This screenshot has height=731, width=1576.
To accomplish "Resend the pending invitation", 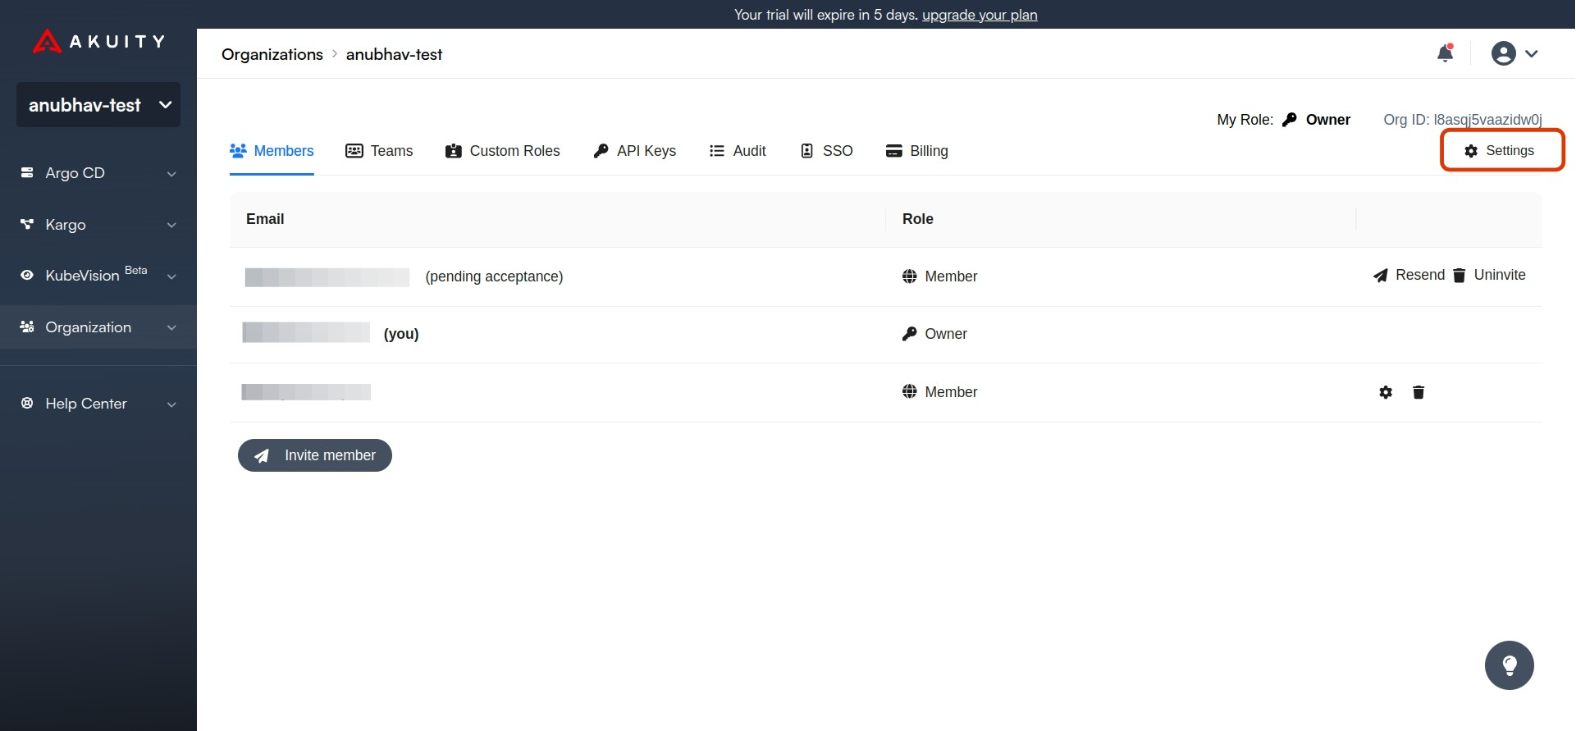I will coord(1409,275).
